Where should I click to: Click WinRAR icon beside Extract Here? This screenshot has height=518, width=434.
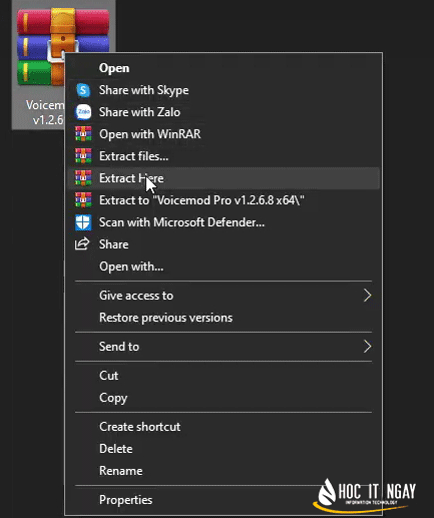coord(83,178)
